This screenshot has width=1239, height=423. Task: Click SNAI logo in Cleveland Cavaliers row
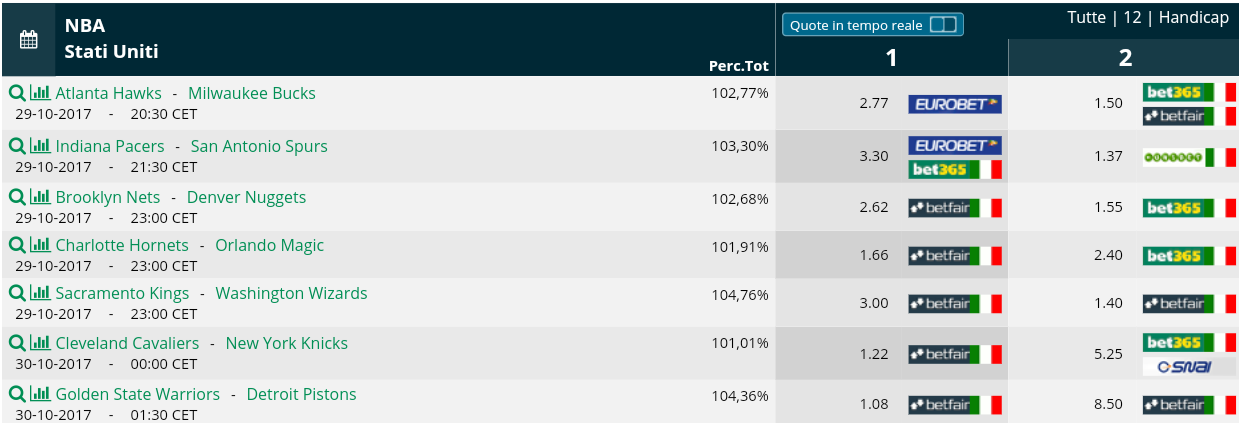[x=1189, y=367]
